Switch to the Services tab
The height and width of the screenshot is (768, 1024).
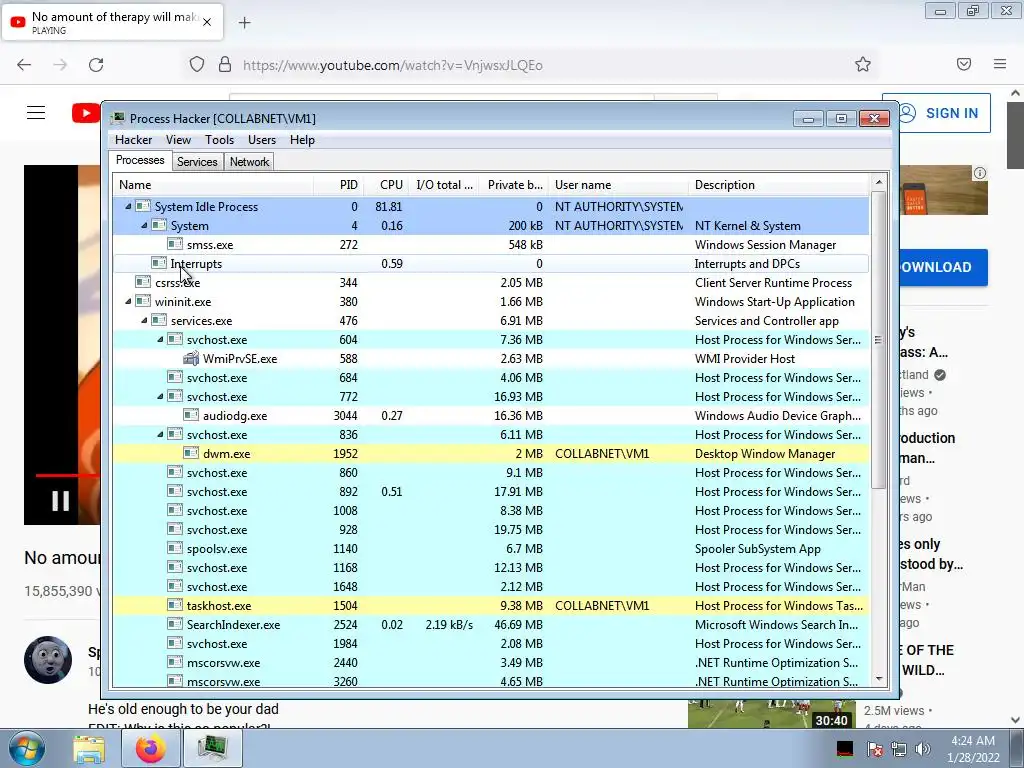click(x=197, y=162)
